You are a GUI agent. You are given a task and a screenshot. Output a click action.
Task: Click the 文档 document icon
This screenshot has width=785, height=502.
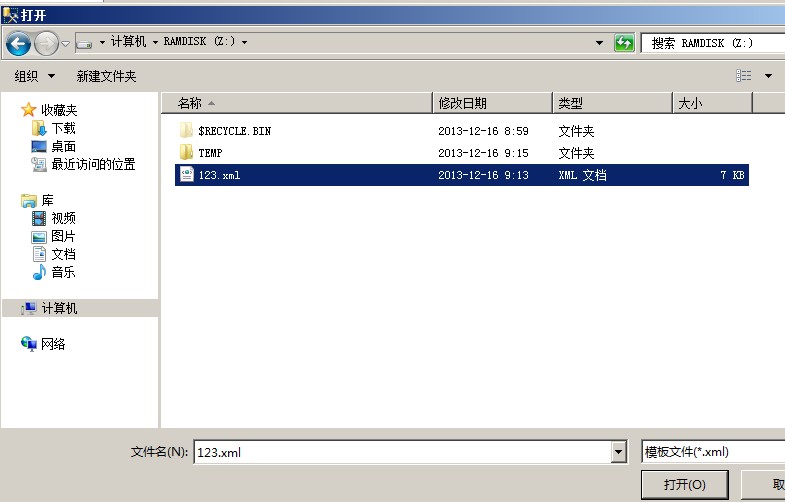pyautogui.click(x=39, y=254)
